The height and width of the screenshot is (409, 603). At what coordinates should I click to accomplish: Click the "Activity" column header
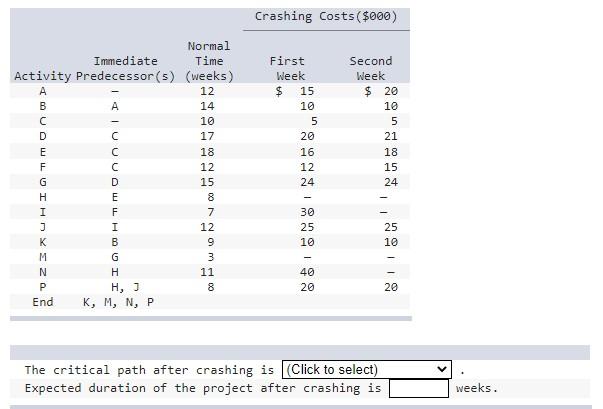tap(43, 76)
